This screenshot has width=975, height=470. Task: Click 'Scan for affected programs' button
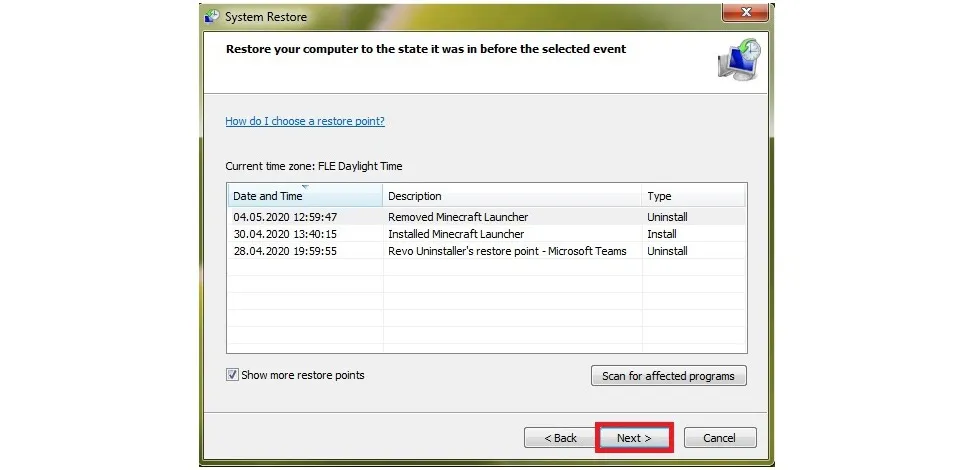tap(668, 376)
